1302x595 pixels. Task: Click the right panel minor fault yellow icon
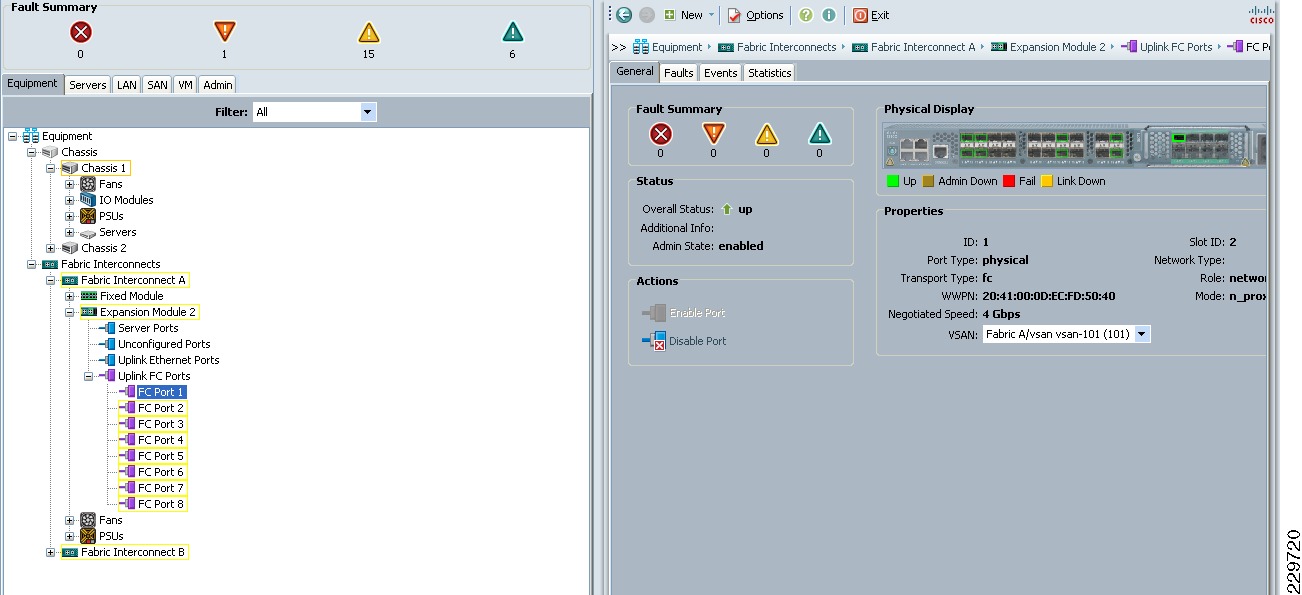pos(766,134)
